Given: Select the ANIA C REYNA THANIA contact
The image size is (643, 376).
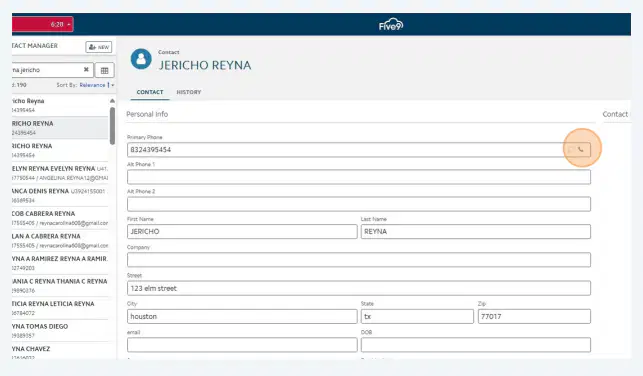Looking at the screenshot, I should tap(60, 285).
